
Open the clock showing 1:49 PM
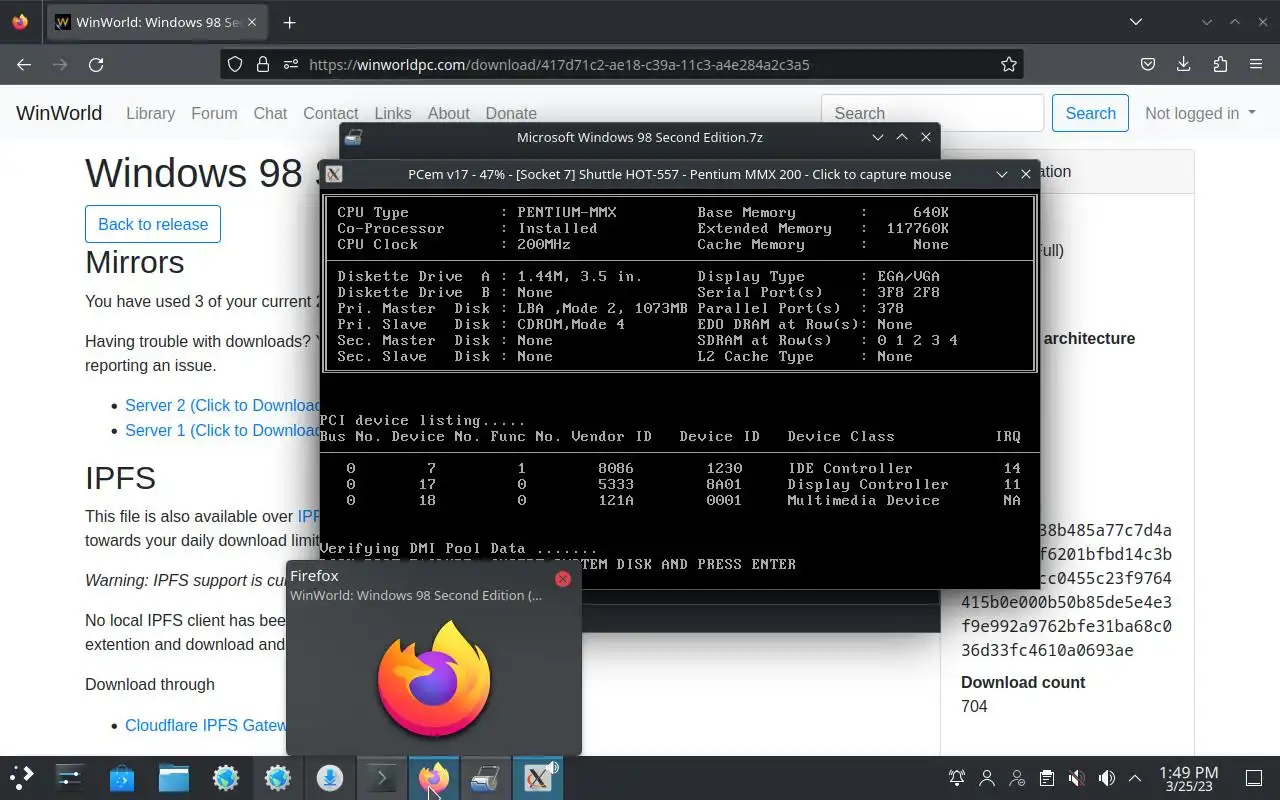click(x=1188, y=778)
